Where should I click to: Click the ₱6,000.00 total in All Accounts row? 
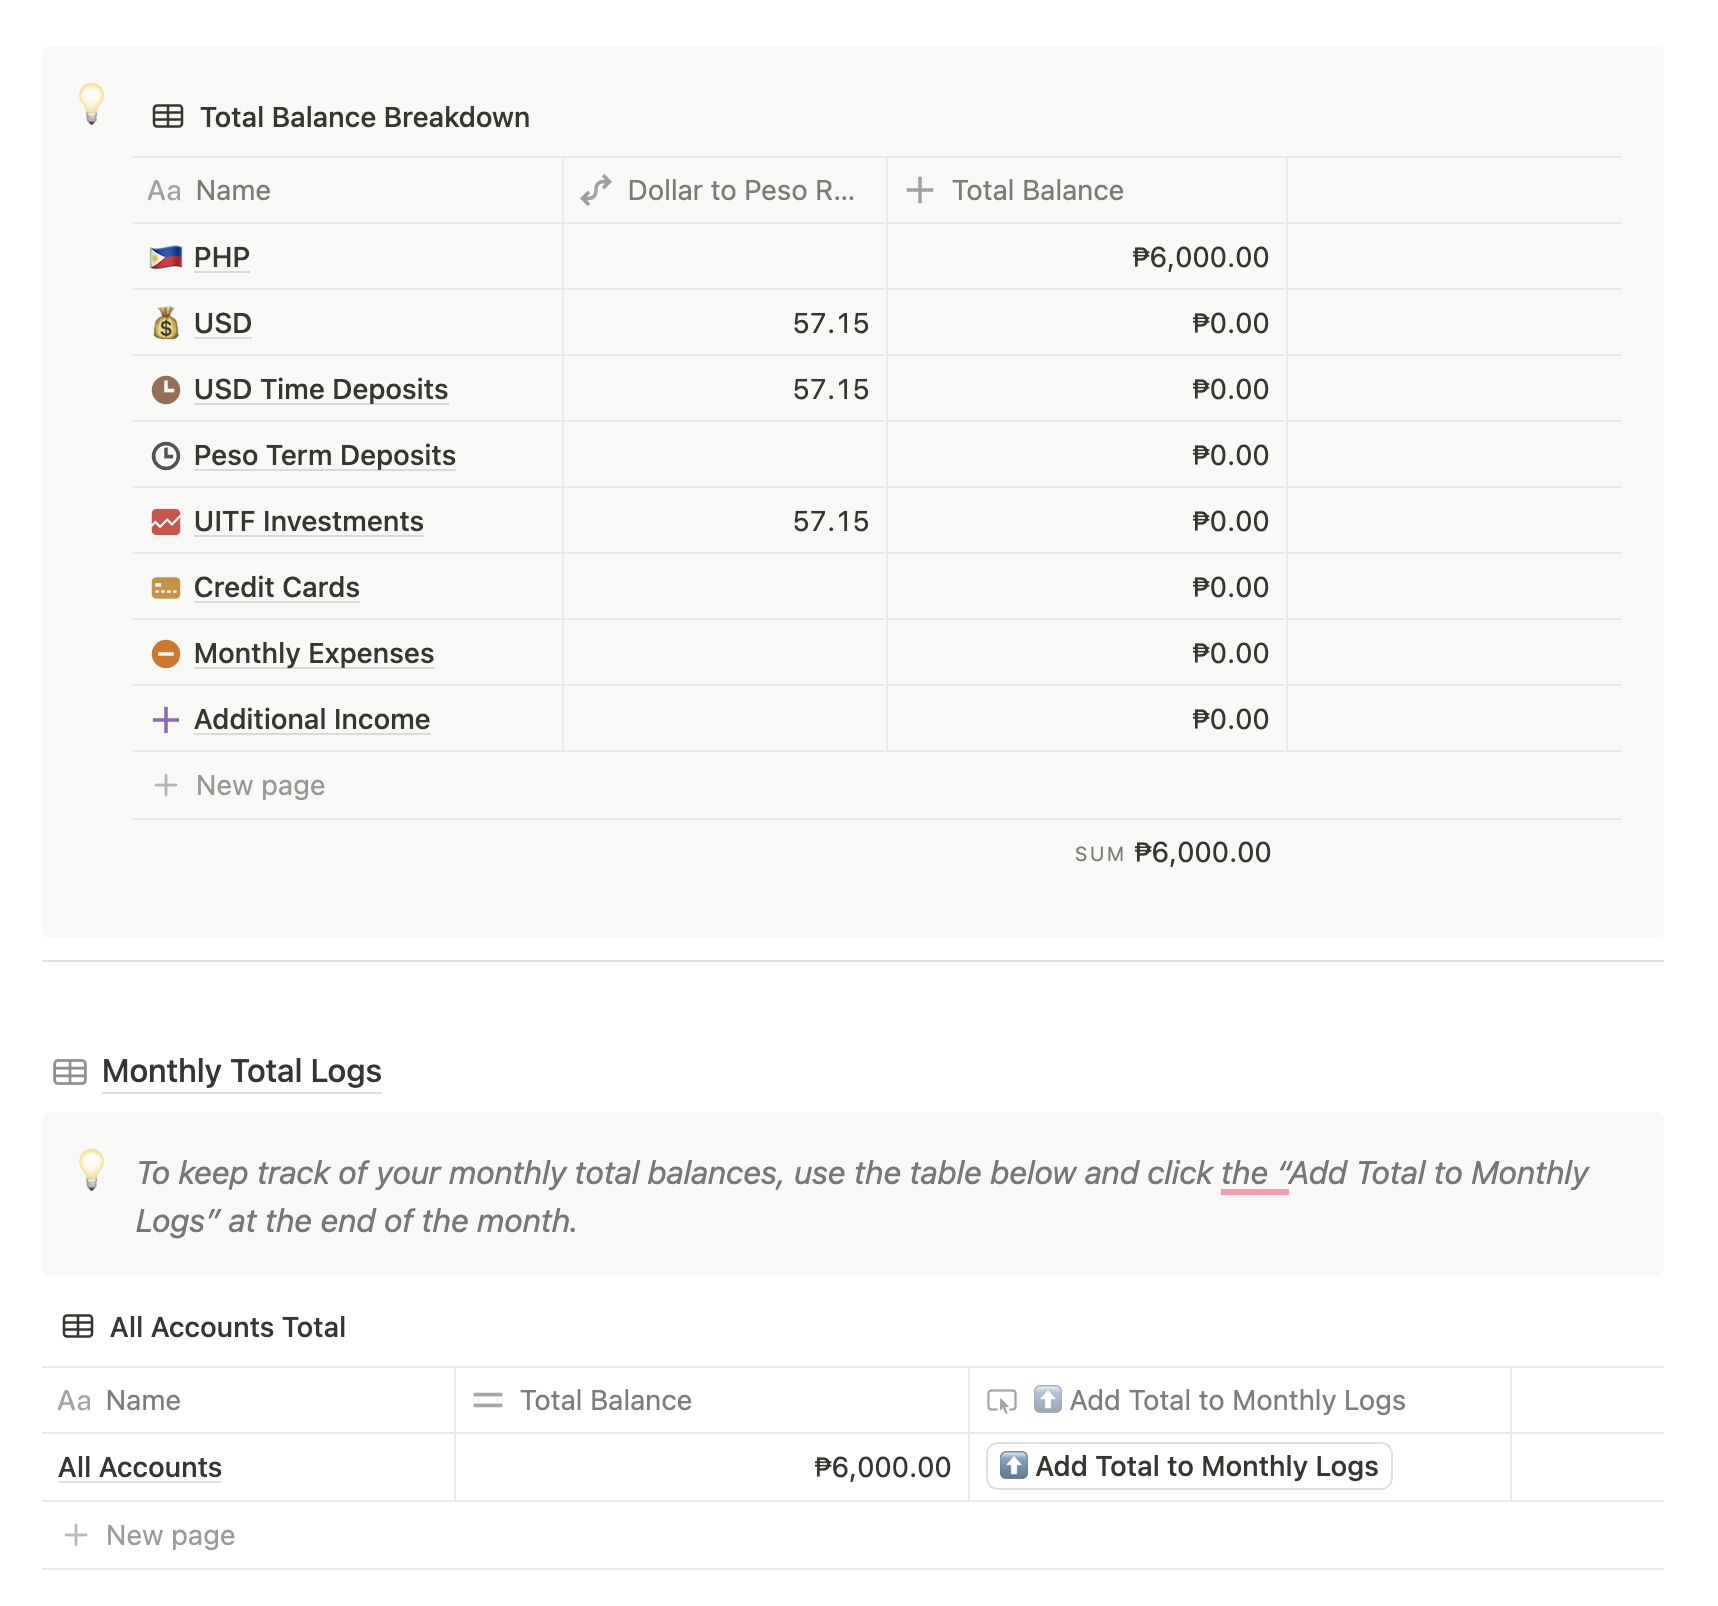[712, 1467]
